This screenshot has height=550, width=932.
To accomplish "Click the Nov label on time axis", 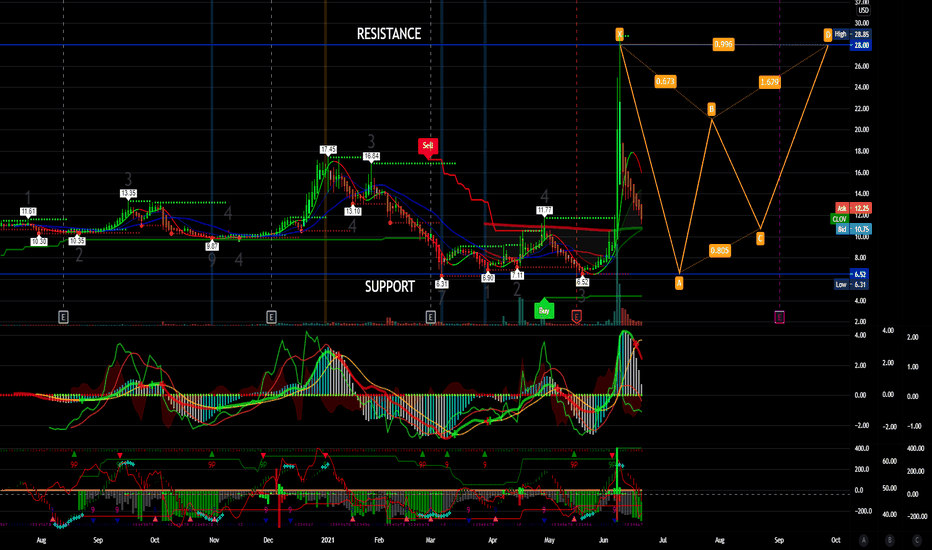I will coord(214,540).
